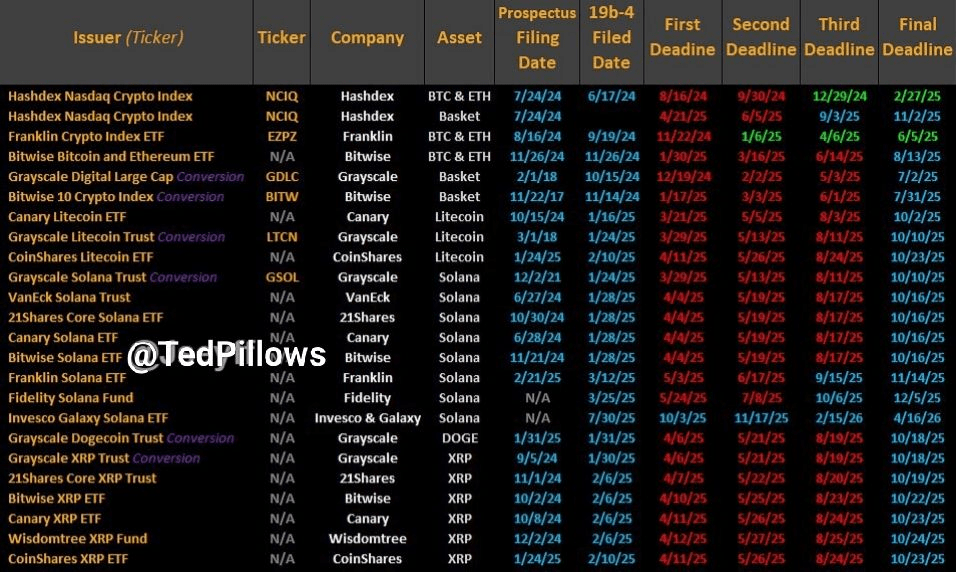This screenshot has height=572, width=956.
Task: Click Grayscale Dogecoin Trust Conversion entry
Action: [121, 438]
